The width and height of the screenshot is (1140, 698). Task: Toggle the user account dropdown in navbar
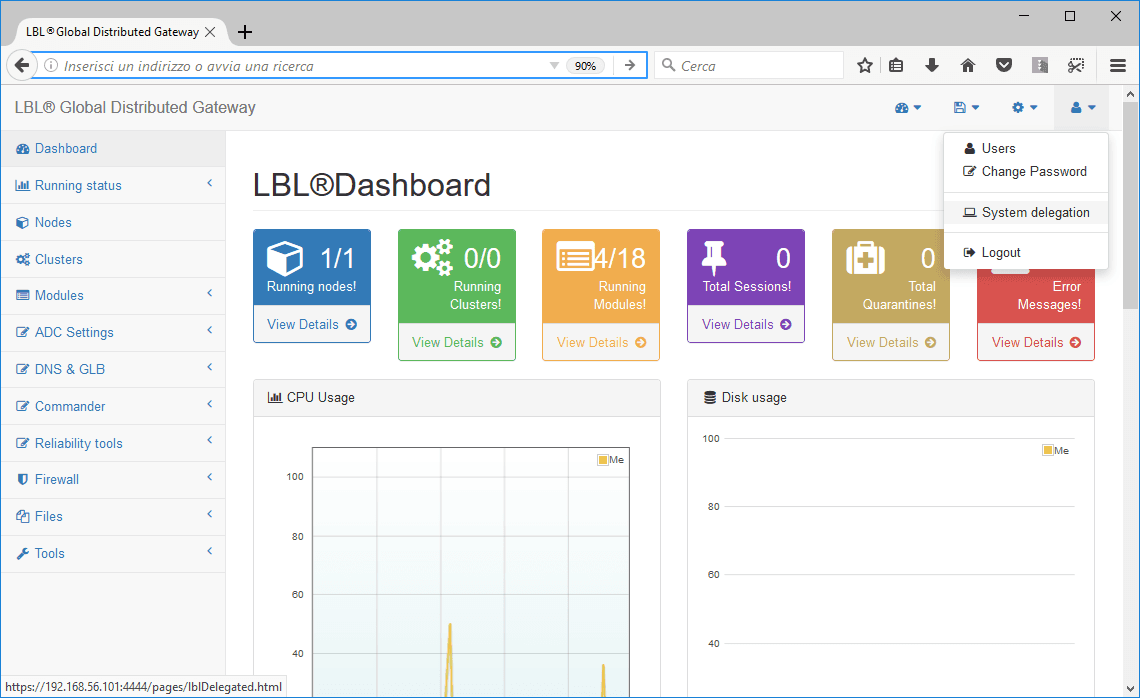(x=1083, y=108)
